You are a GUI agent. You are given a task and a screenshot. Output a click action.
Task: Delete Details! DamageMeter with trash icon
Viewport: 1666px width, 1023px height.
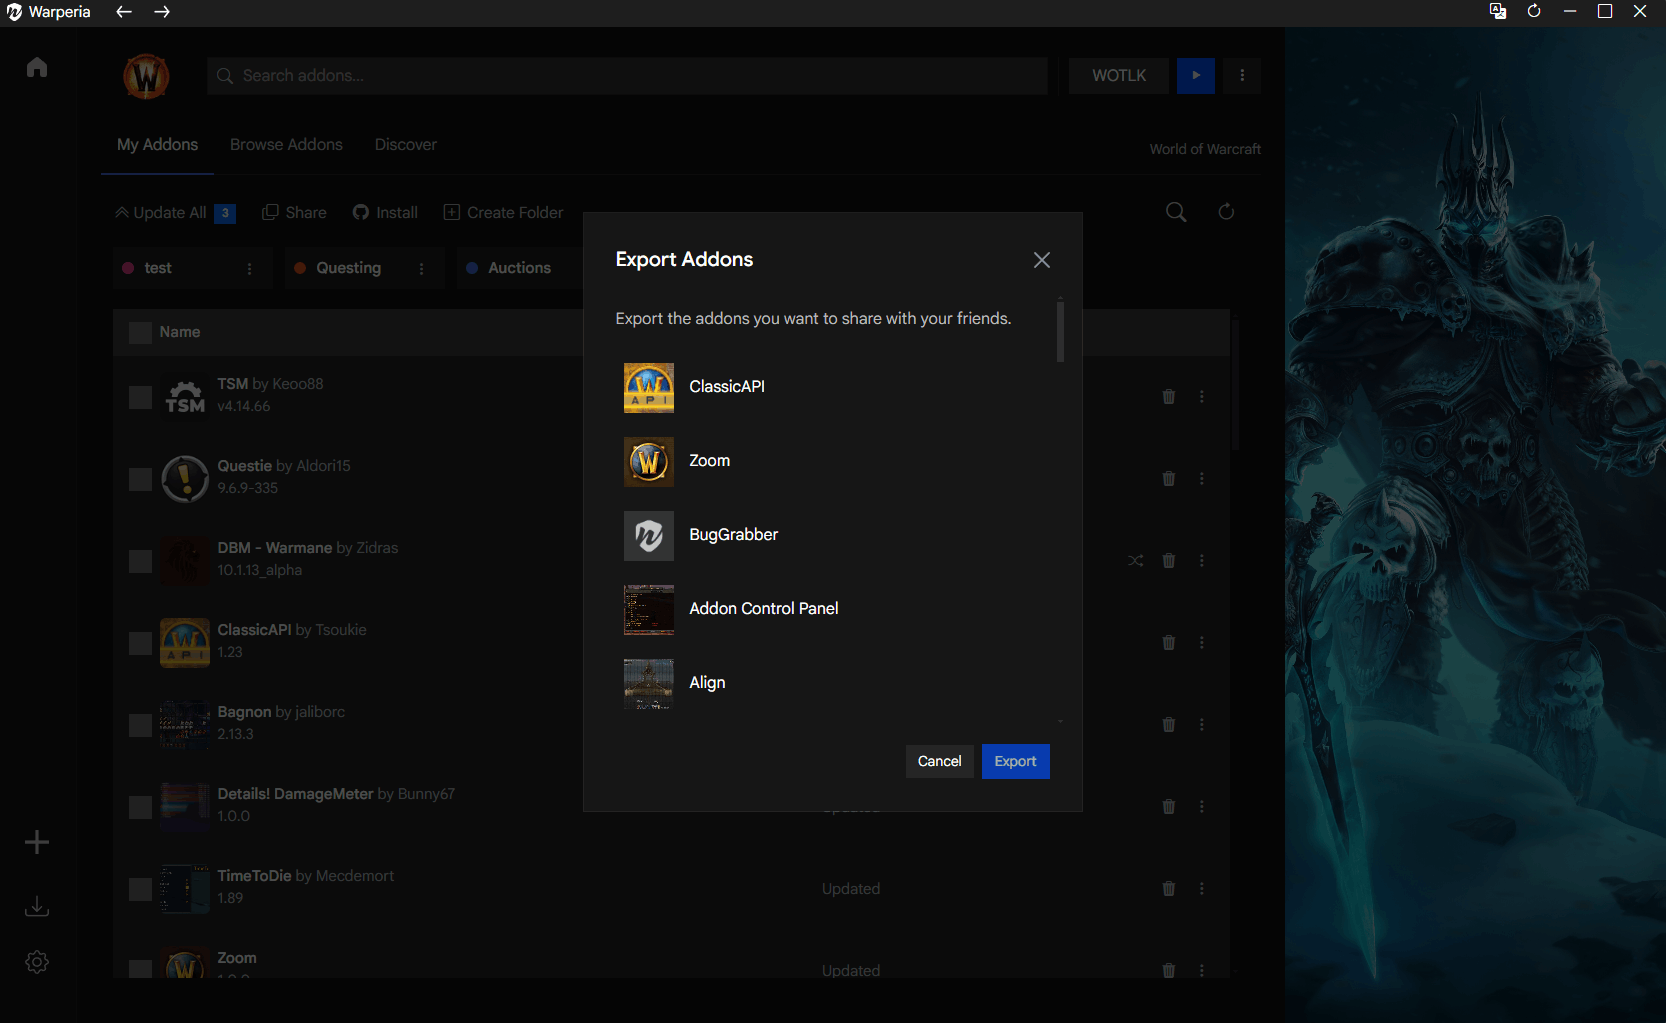pyautogui.click(x=1168, y=807)
